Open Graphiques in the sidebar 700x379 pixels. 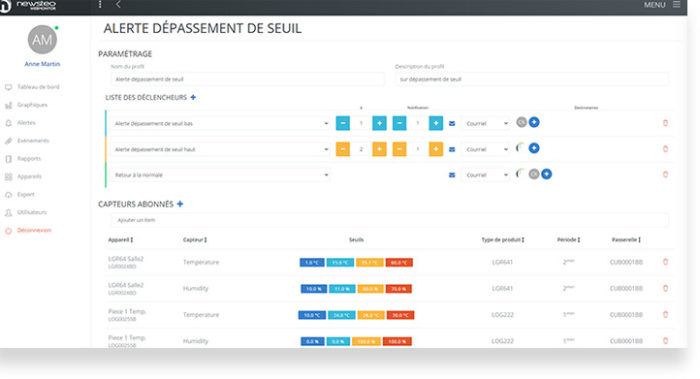tap(32, 105)
